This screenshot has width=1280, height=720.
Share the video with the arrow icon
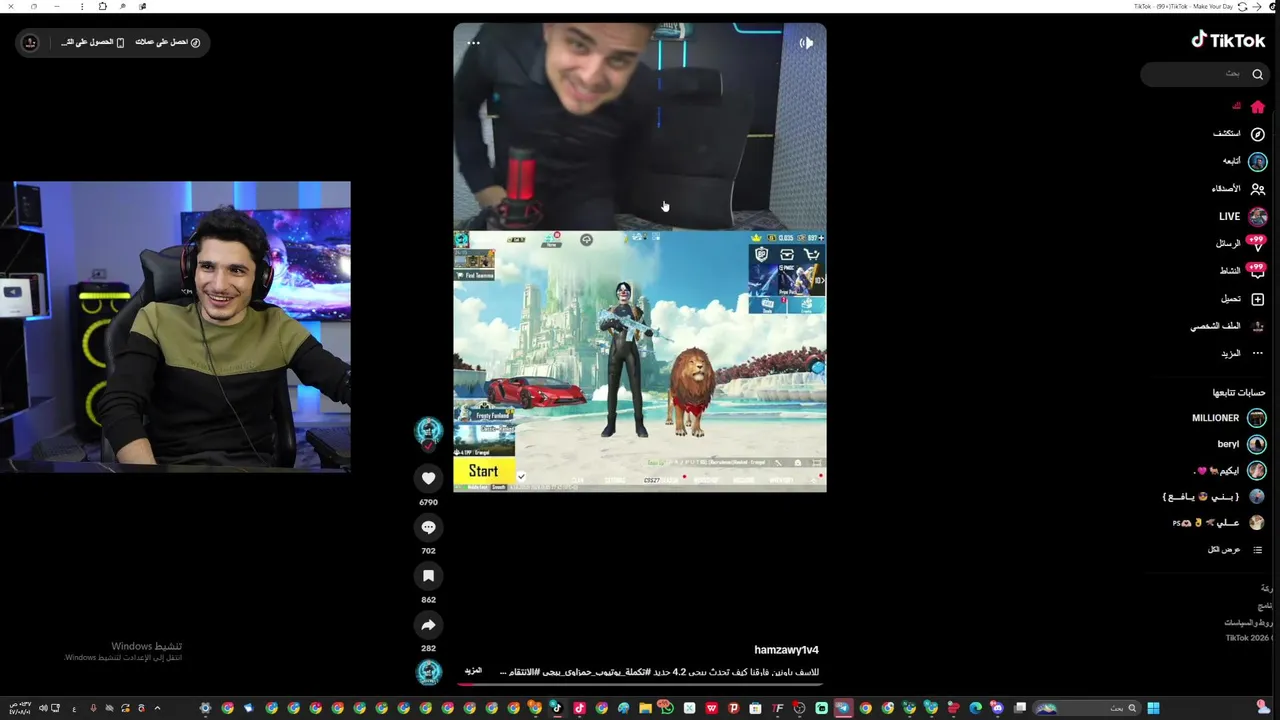tap(428, 625)
